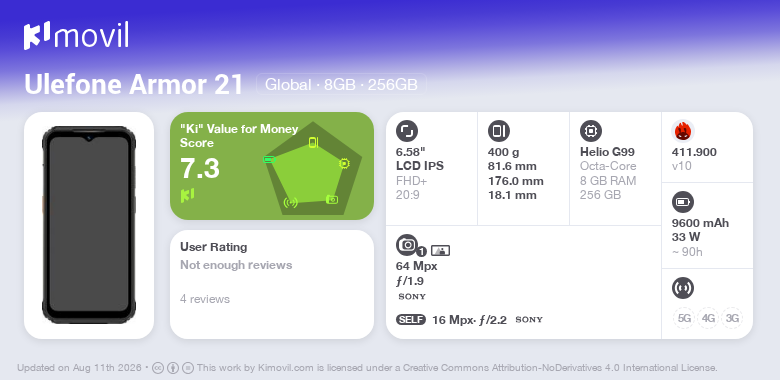Screen dimensions: 780x380
Task: Click the SELF selfie camera badge
Action: coord(411,320)
